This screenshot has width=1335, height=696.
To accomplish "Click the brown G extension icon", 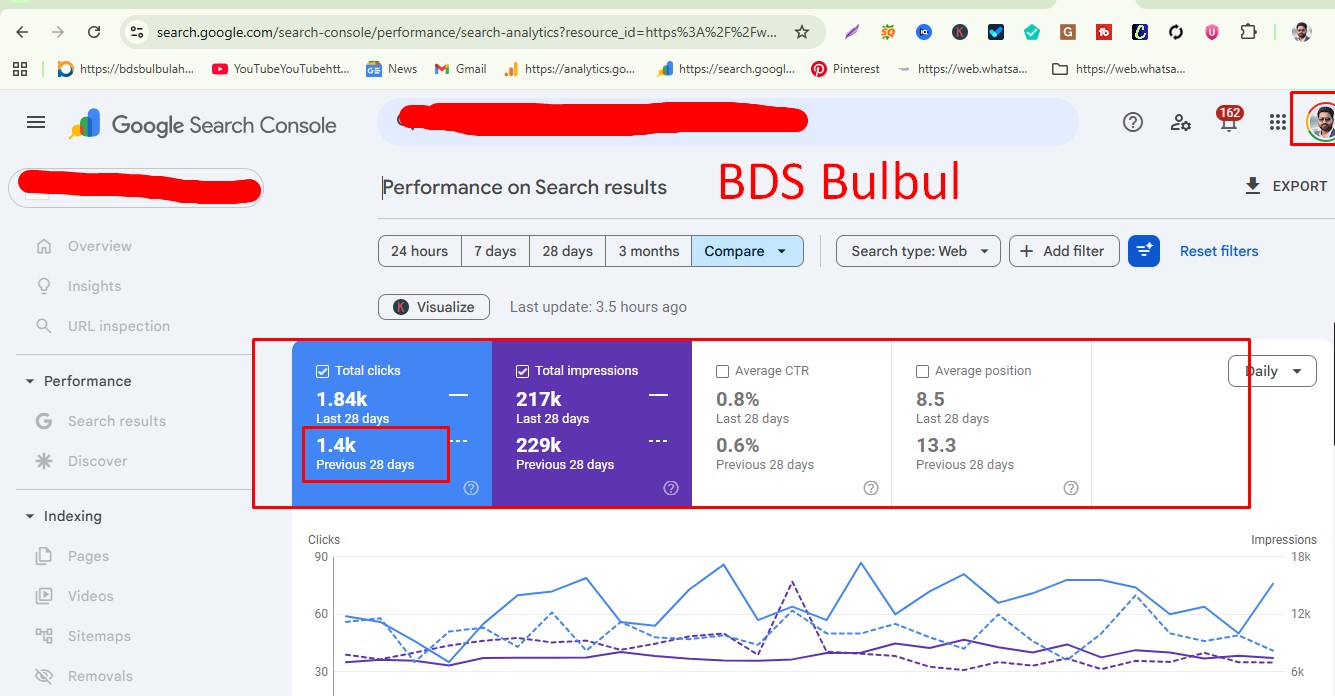I will pyautogui.click(x=1068, y=32).
